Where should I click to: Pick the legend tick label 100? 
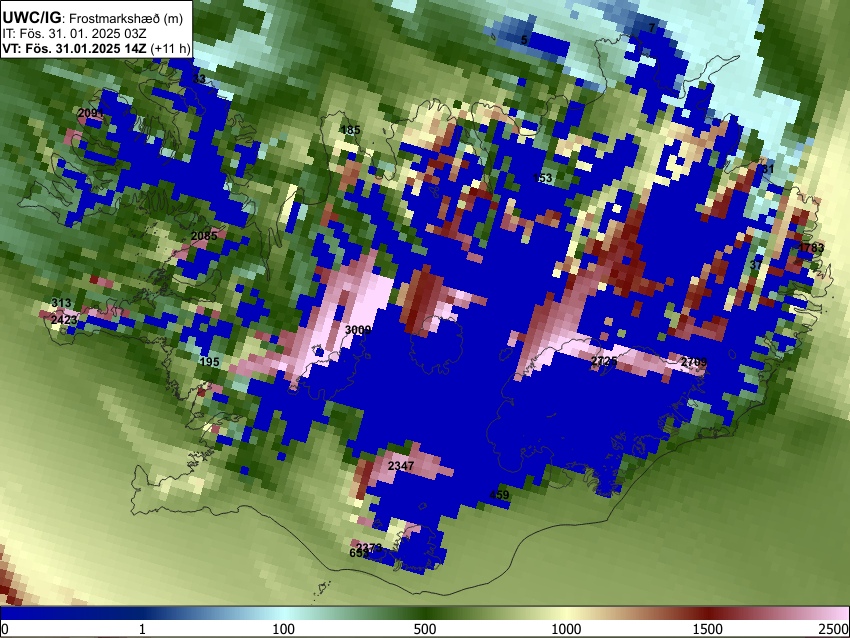(x=283, y=629)
